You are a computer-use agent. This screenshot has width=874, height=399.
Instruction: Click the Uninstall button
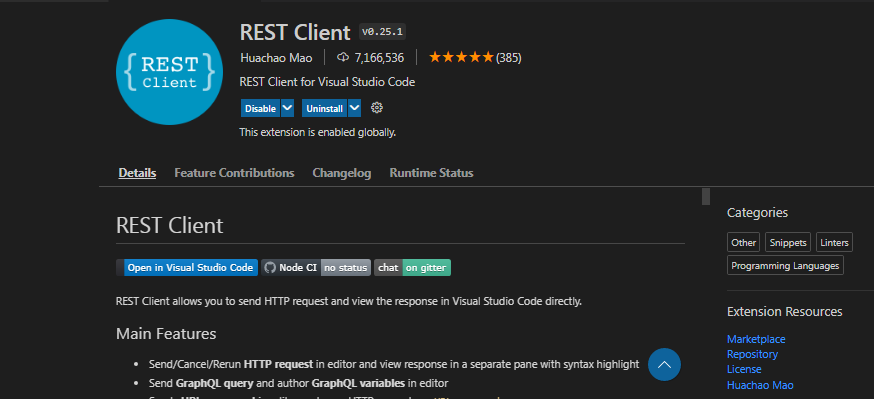coord(324,109)
